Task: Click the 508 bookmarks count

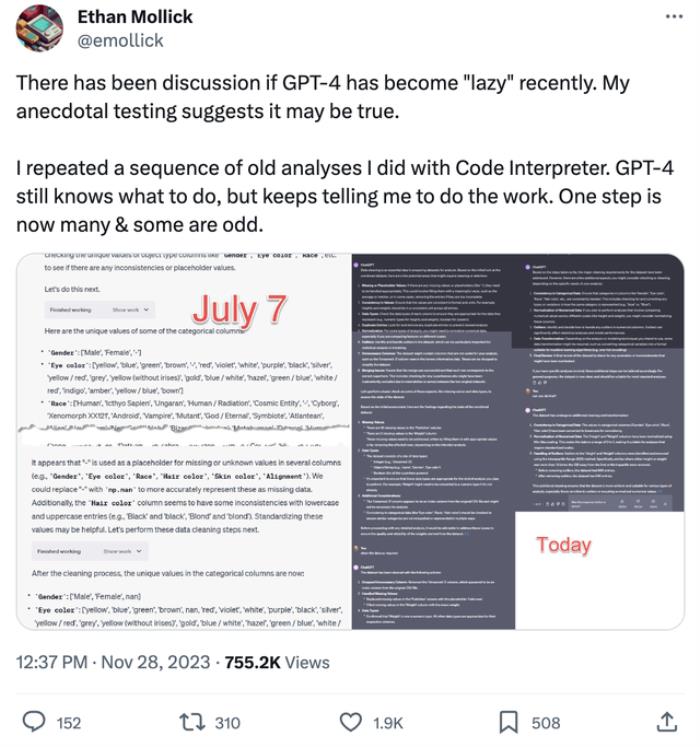Action: pos(546,723)
